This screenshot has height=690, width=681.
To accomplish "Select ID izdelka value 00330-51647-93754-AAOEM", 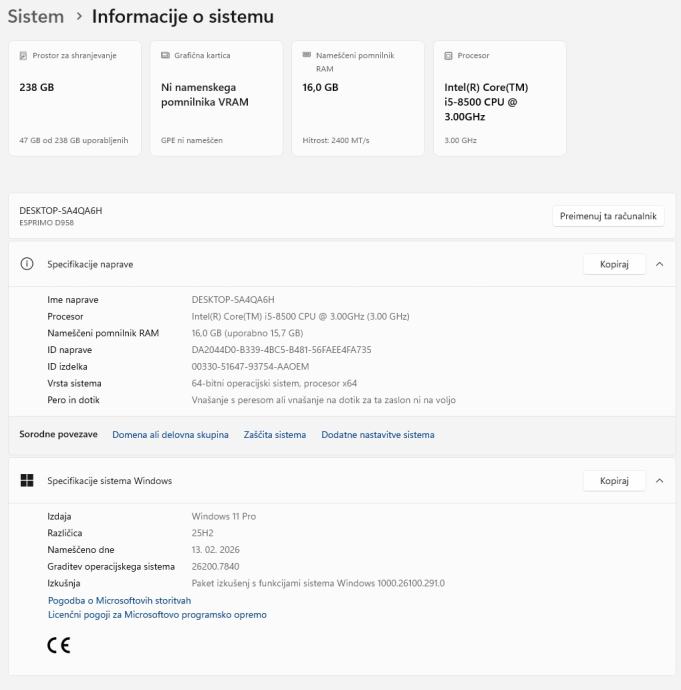I will (250, 367).
